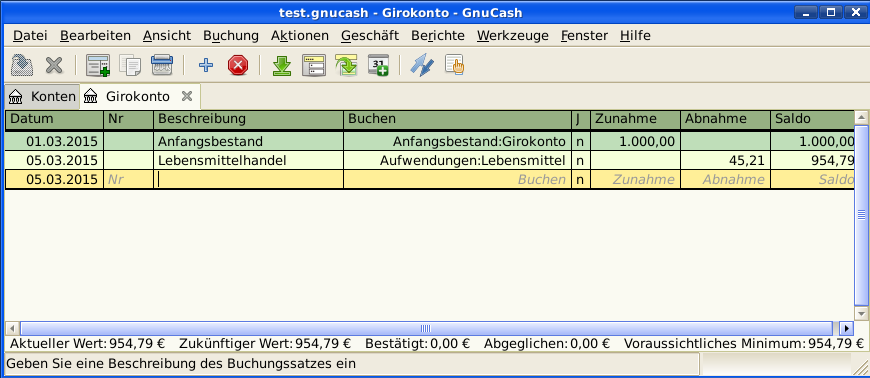Image resolution: width=870 pixels, height=378 pixels.
Task: Click the Abgeglichen summary value
Action: (590, 344)
